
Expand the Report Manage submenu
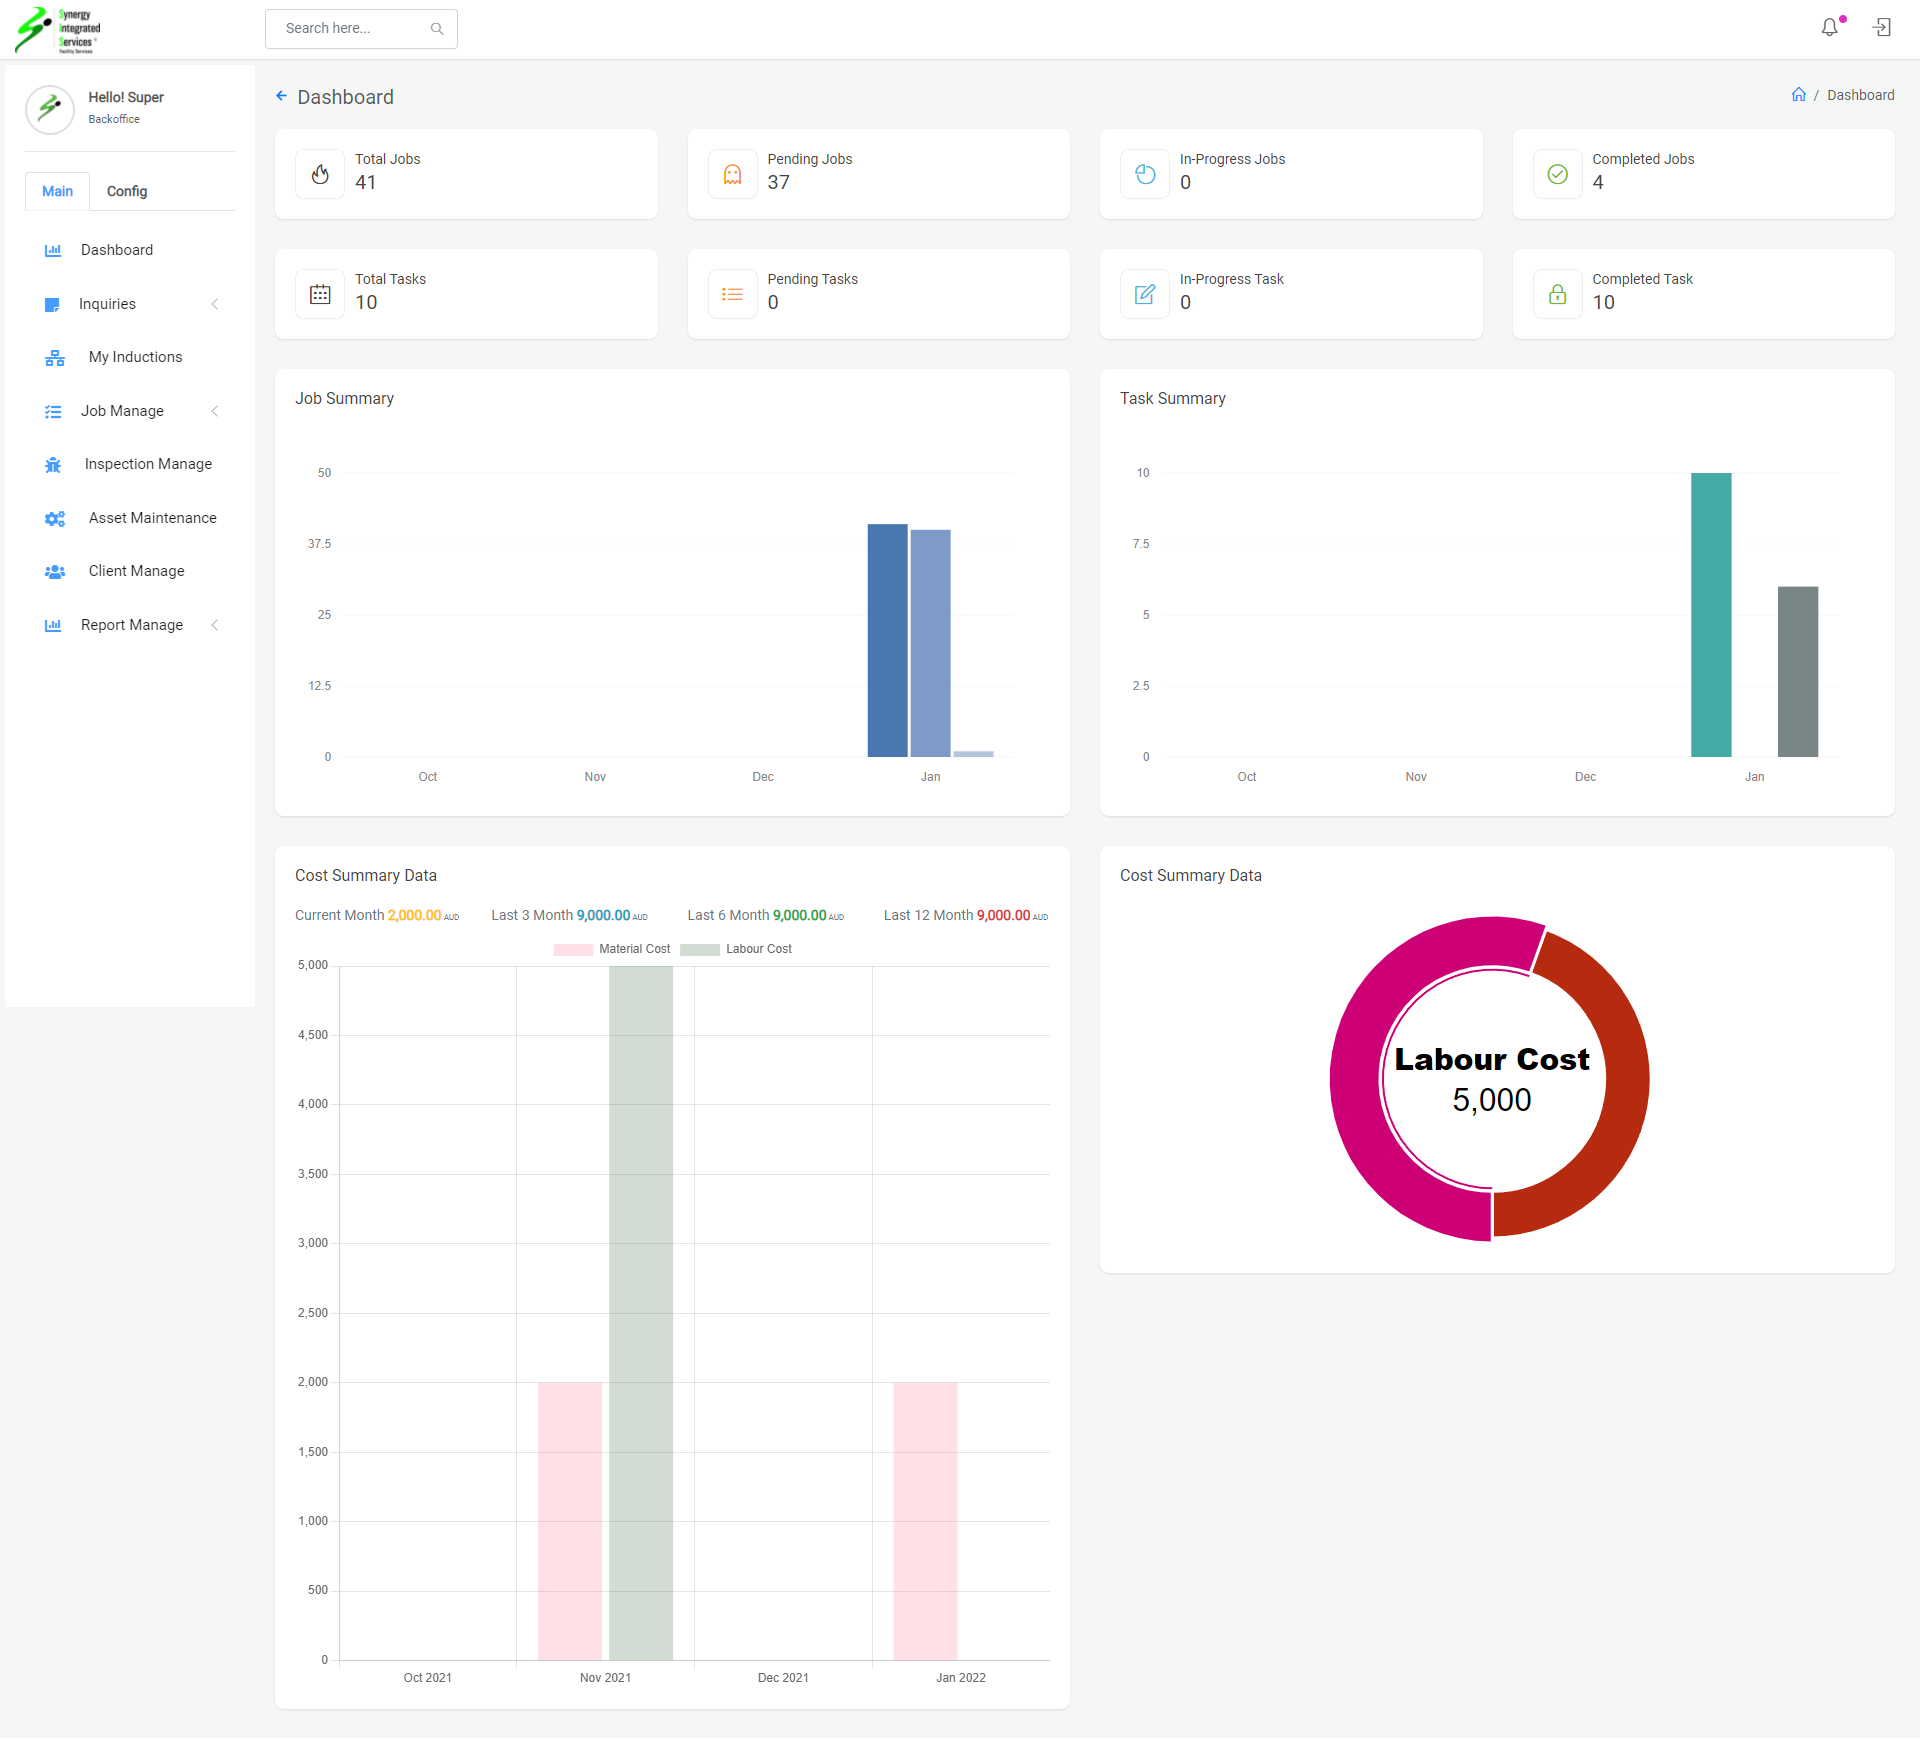point(214,625)
